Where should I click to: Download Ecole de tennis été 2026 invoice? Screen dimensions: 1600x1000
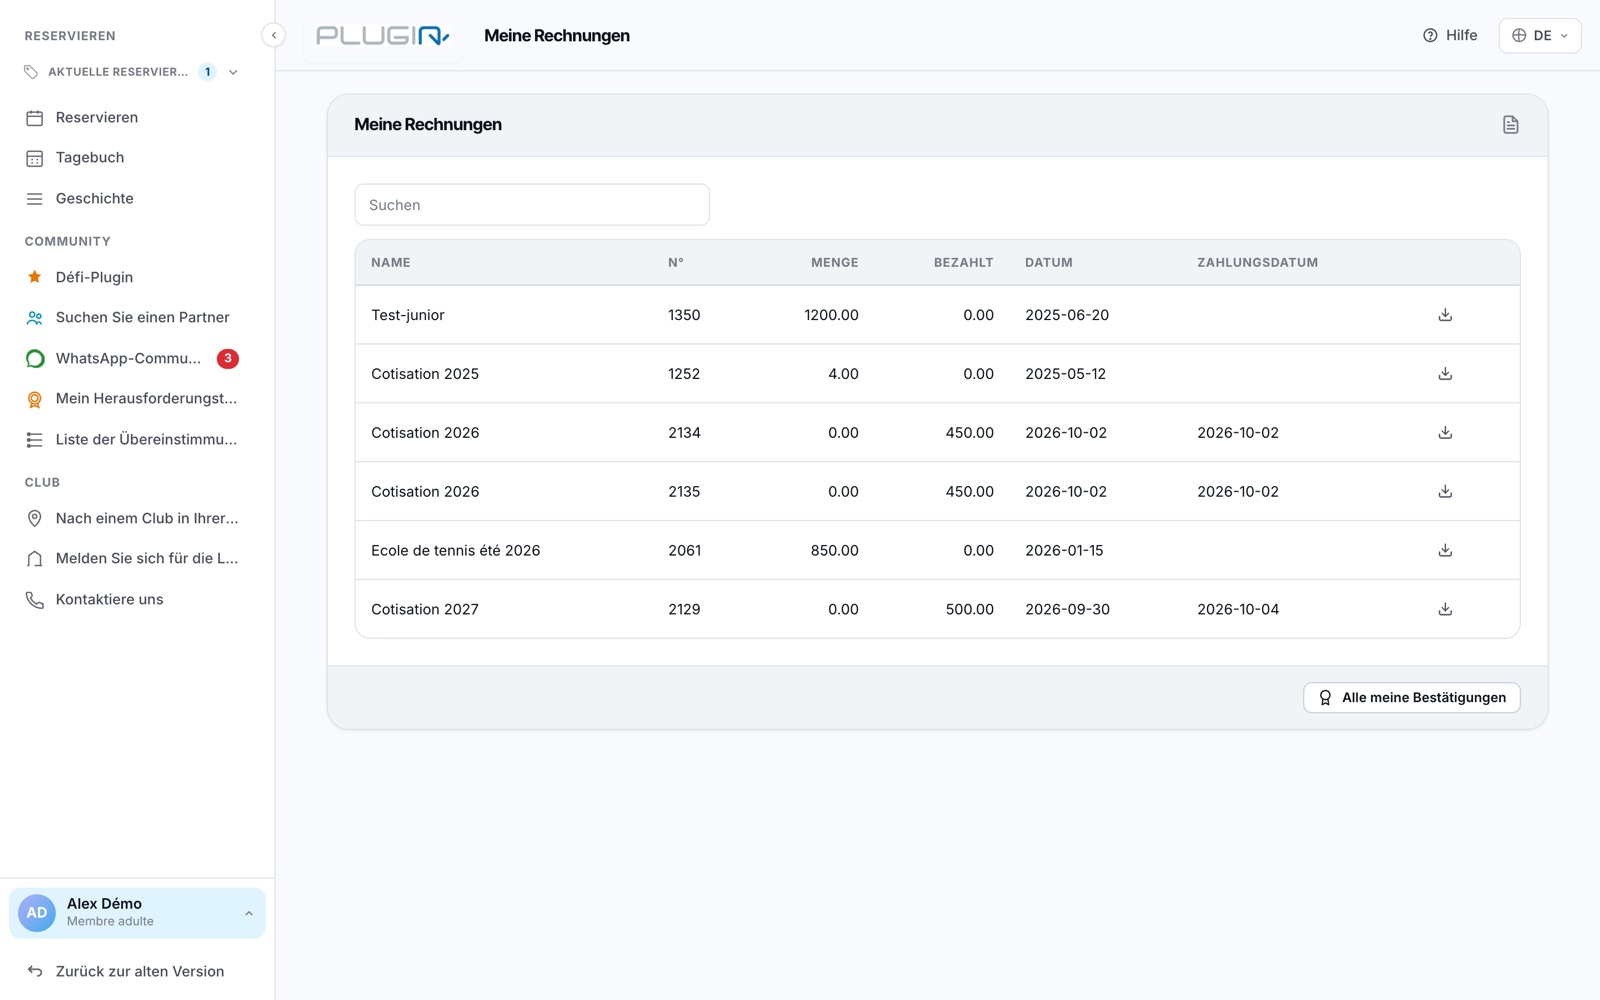pyautogui.click(x=1445, y=550)
